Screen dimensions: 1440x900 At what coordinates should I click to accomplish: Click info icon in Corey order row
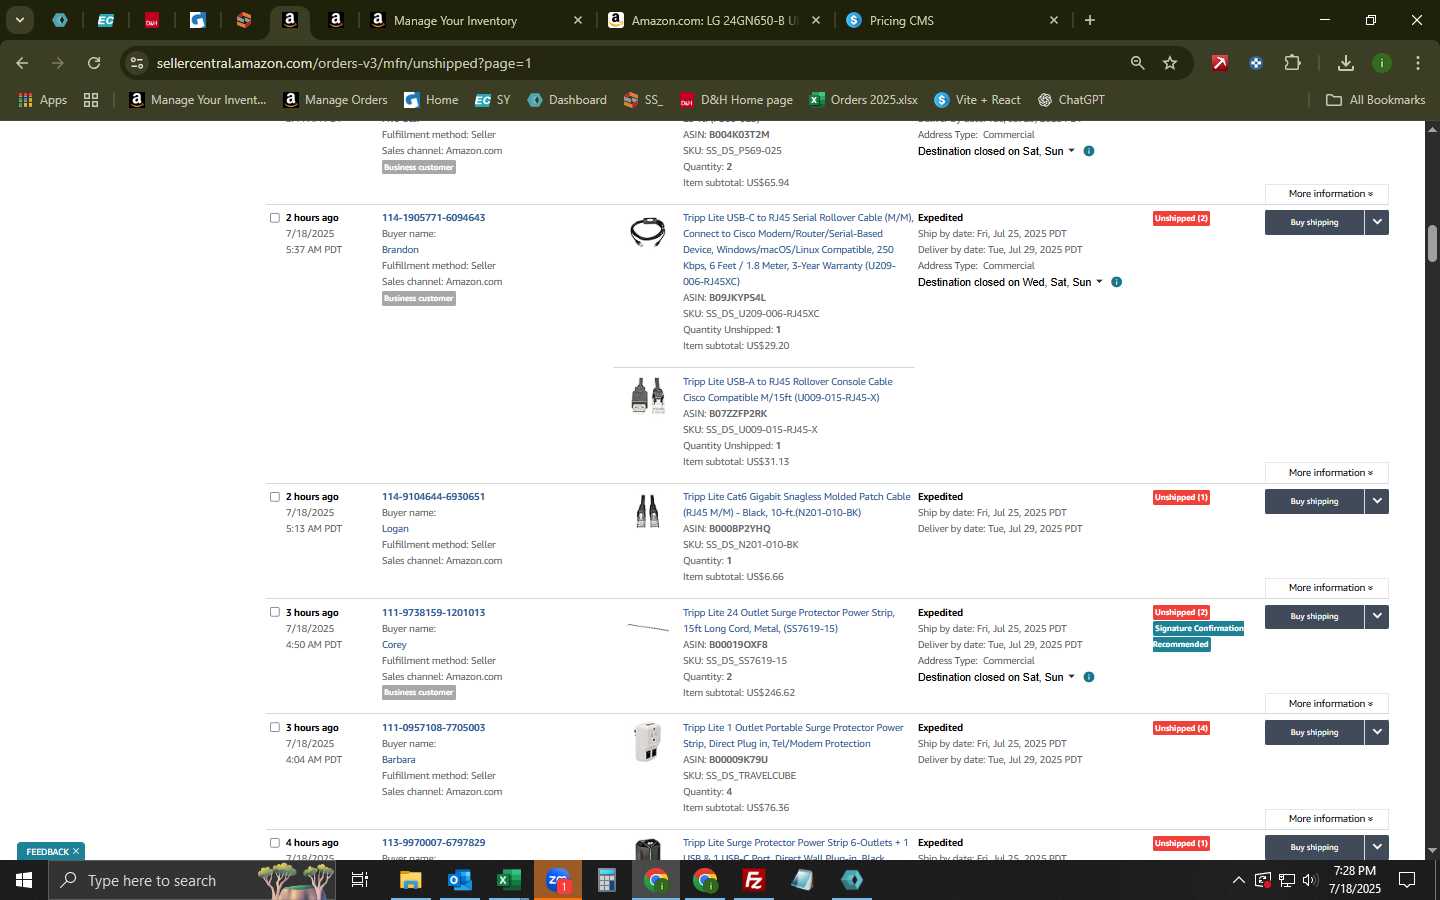[x=1089, y=677]
